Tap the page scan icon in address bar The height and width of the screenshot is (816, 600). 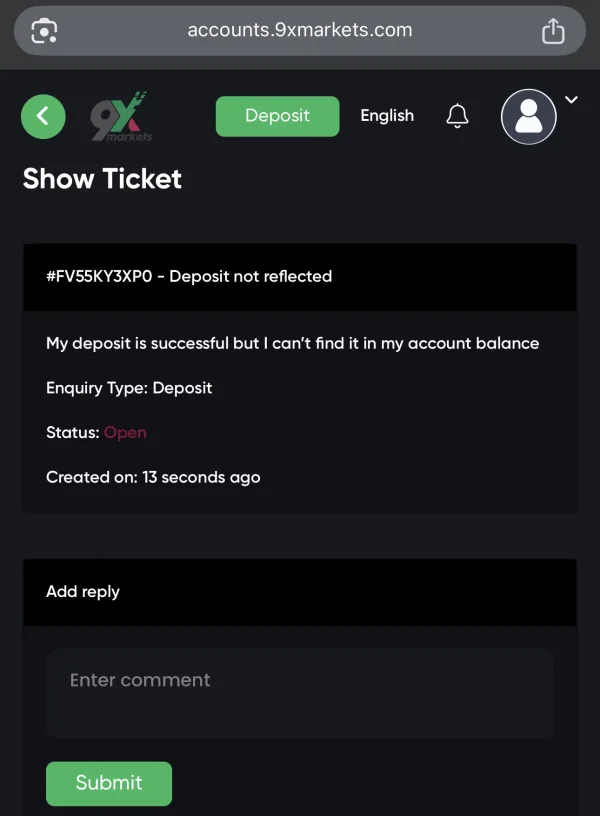pos(45,31)
